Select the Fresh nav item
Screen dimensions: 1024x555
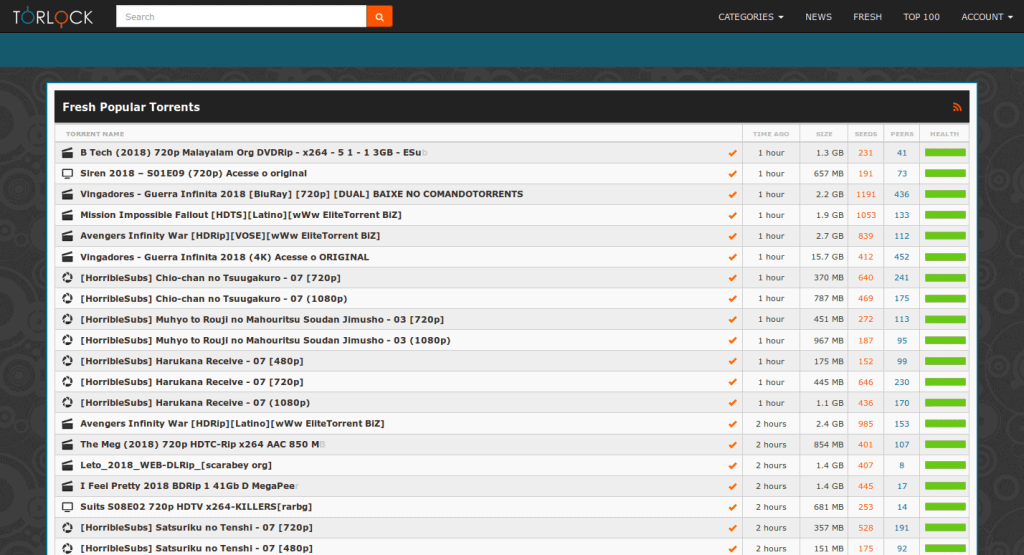click(867, 17)
